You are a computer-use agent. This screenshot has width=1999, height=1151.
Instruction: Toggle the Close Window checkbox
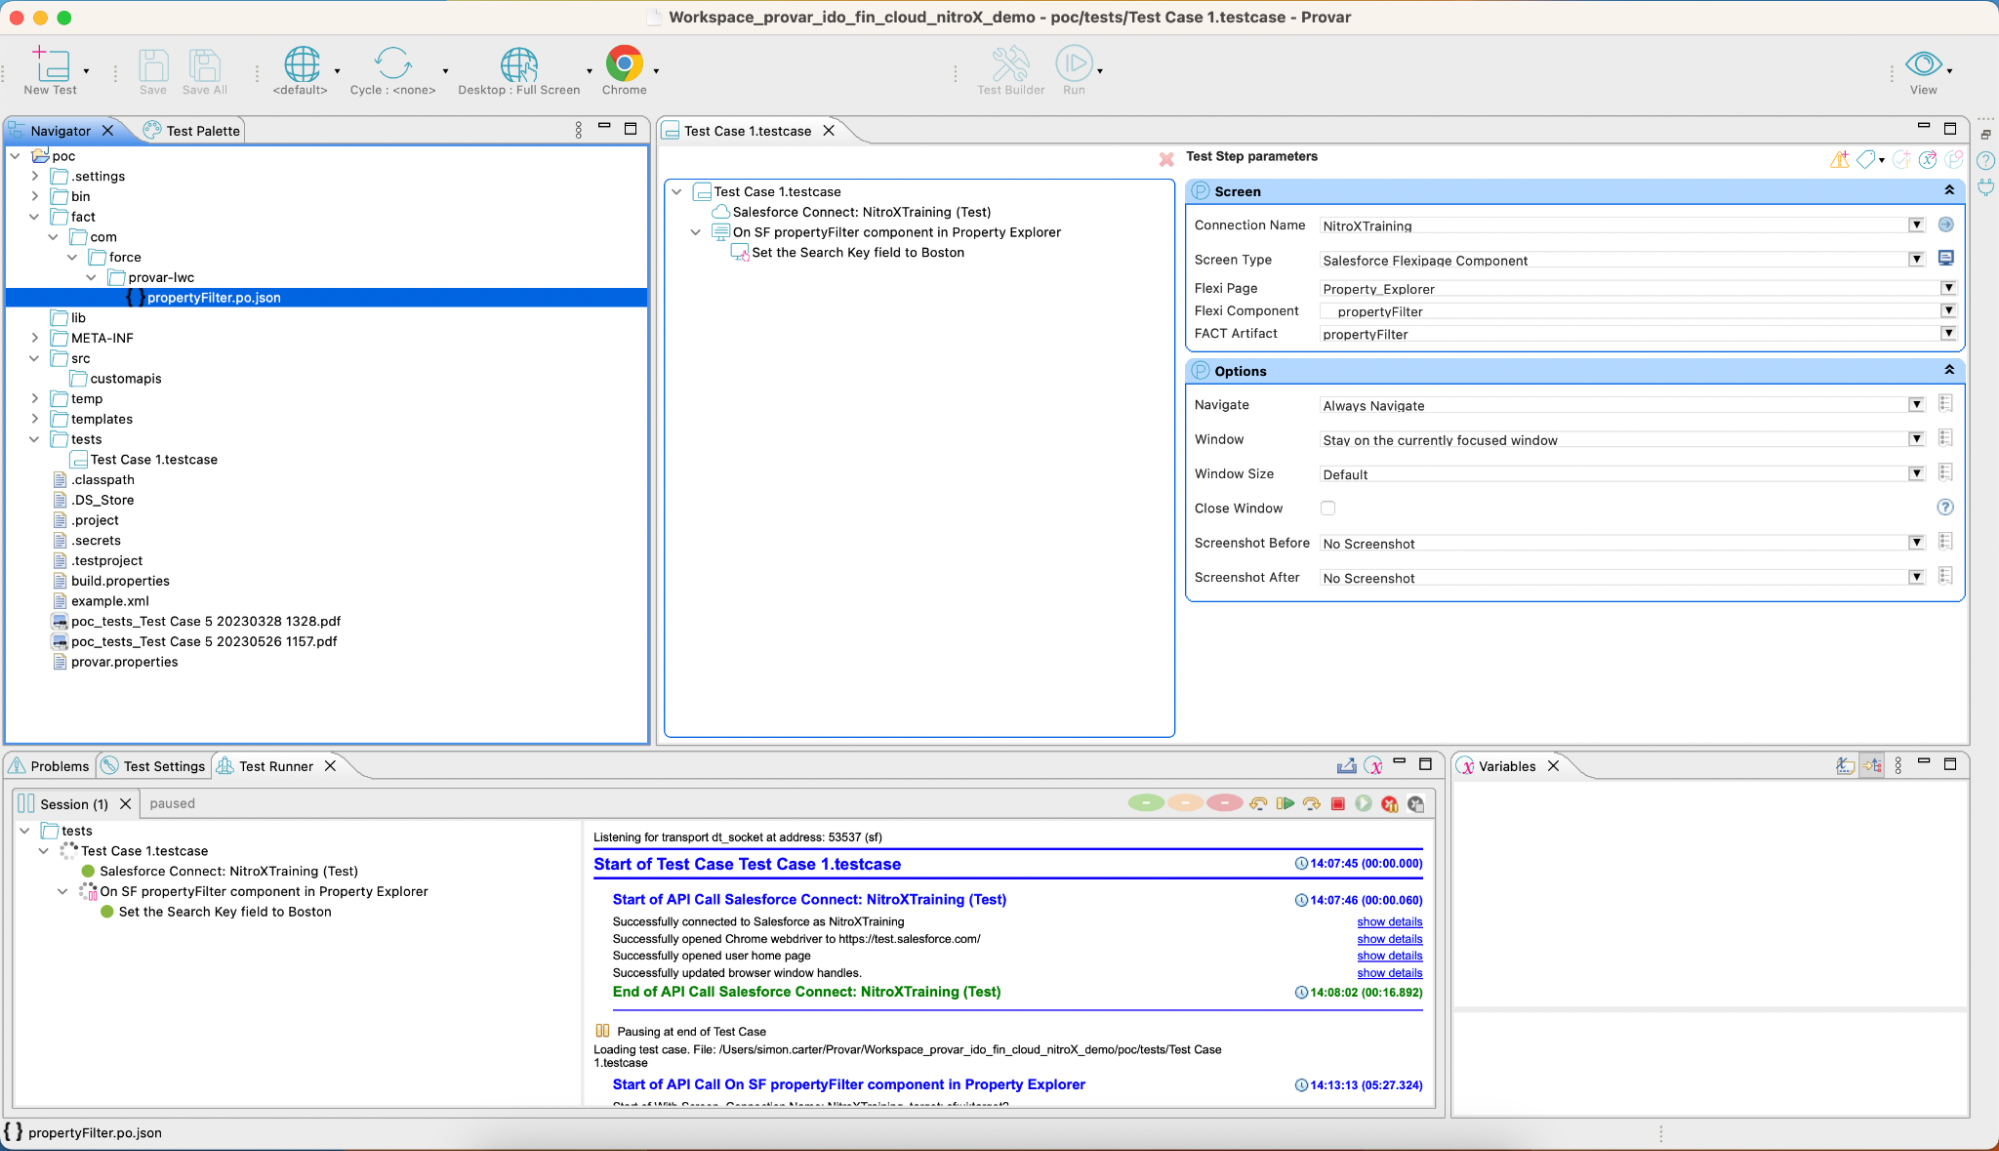coord(1328,508)
